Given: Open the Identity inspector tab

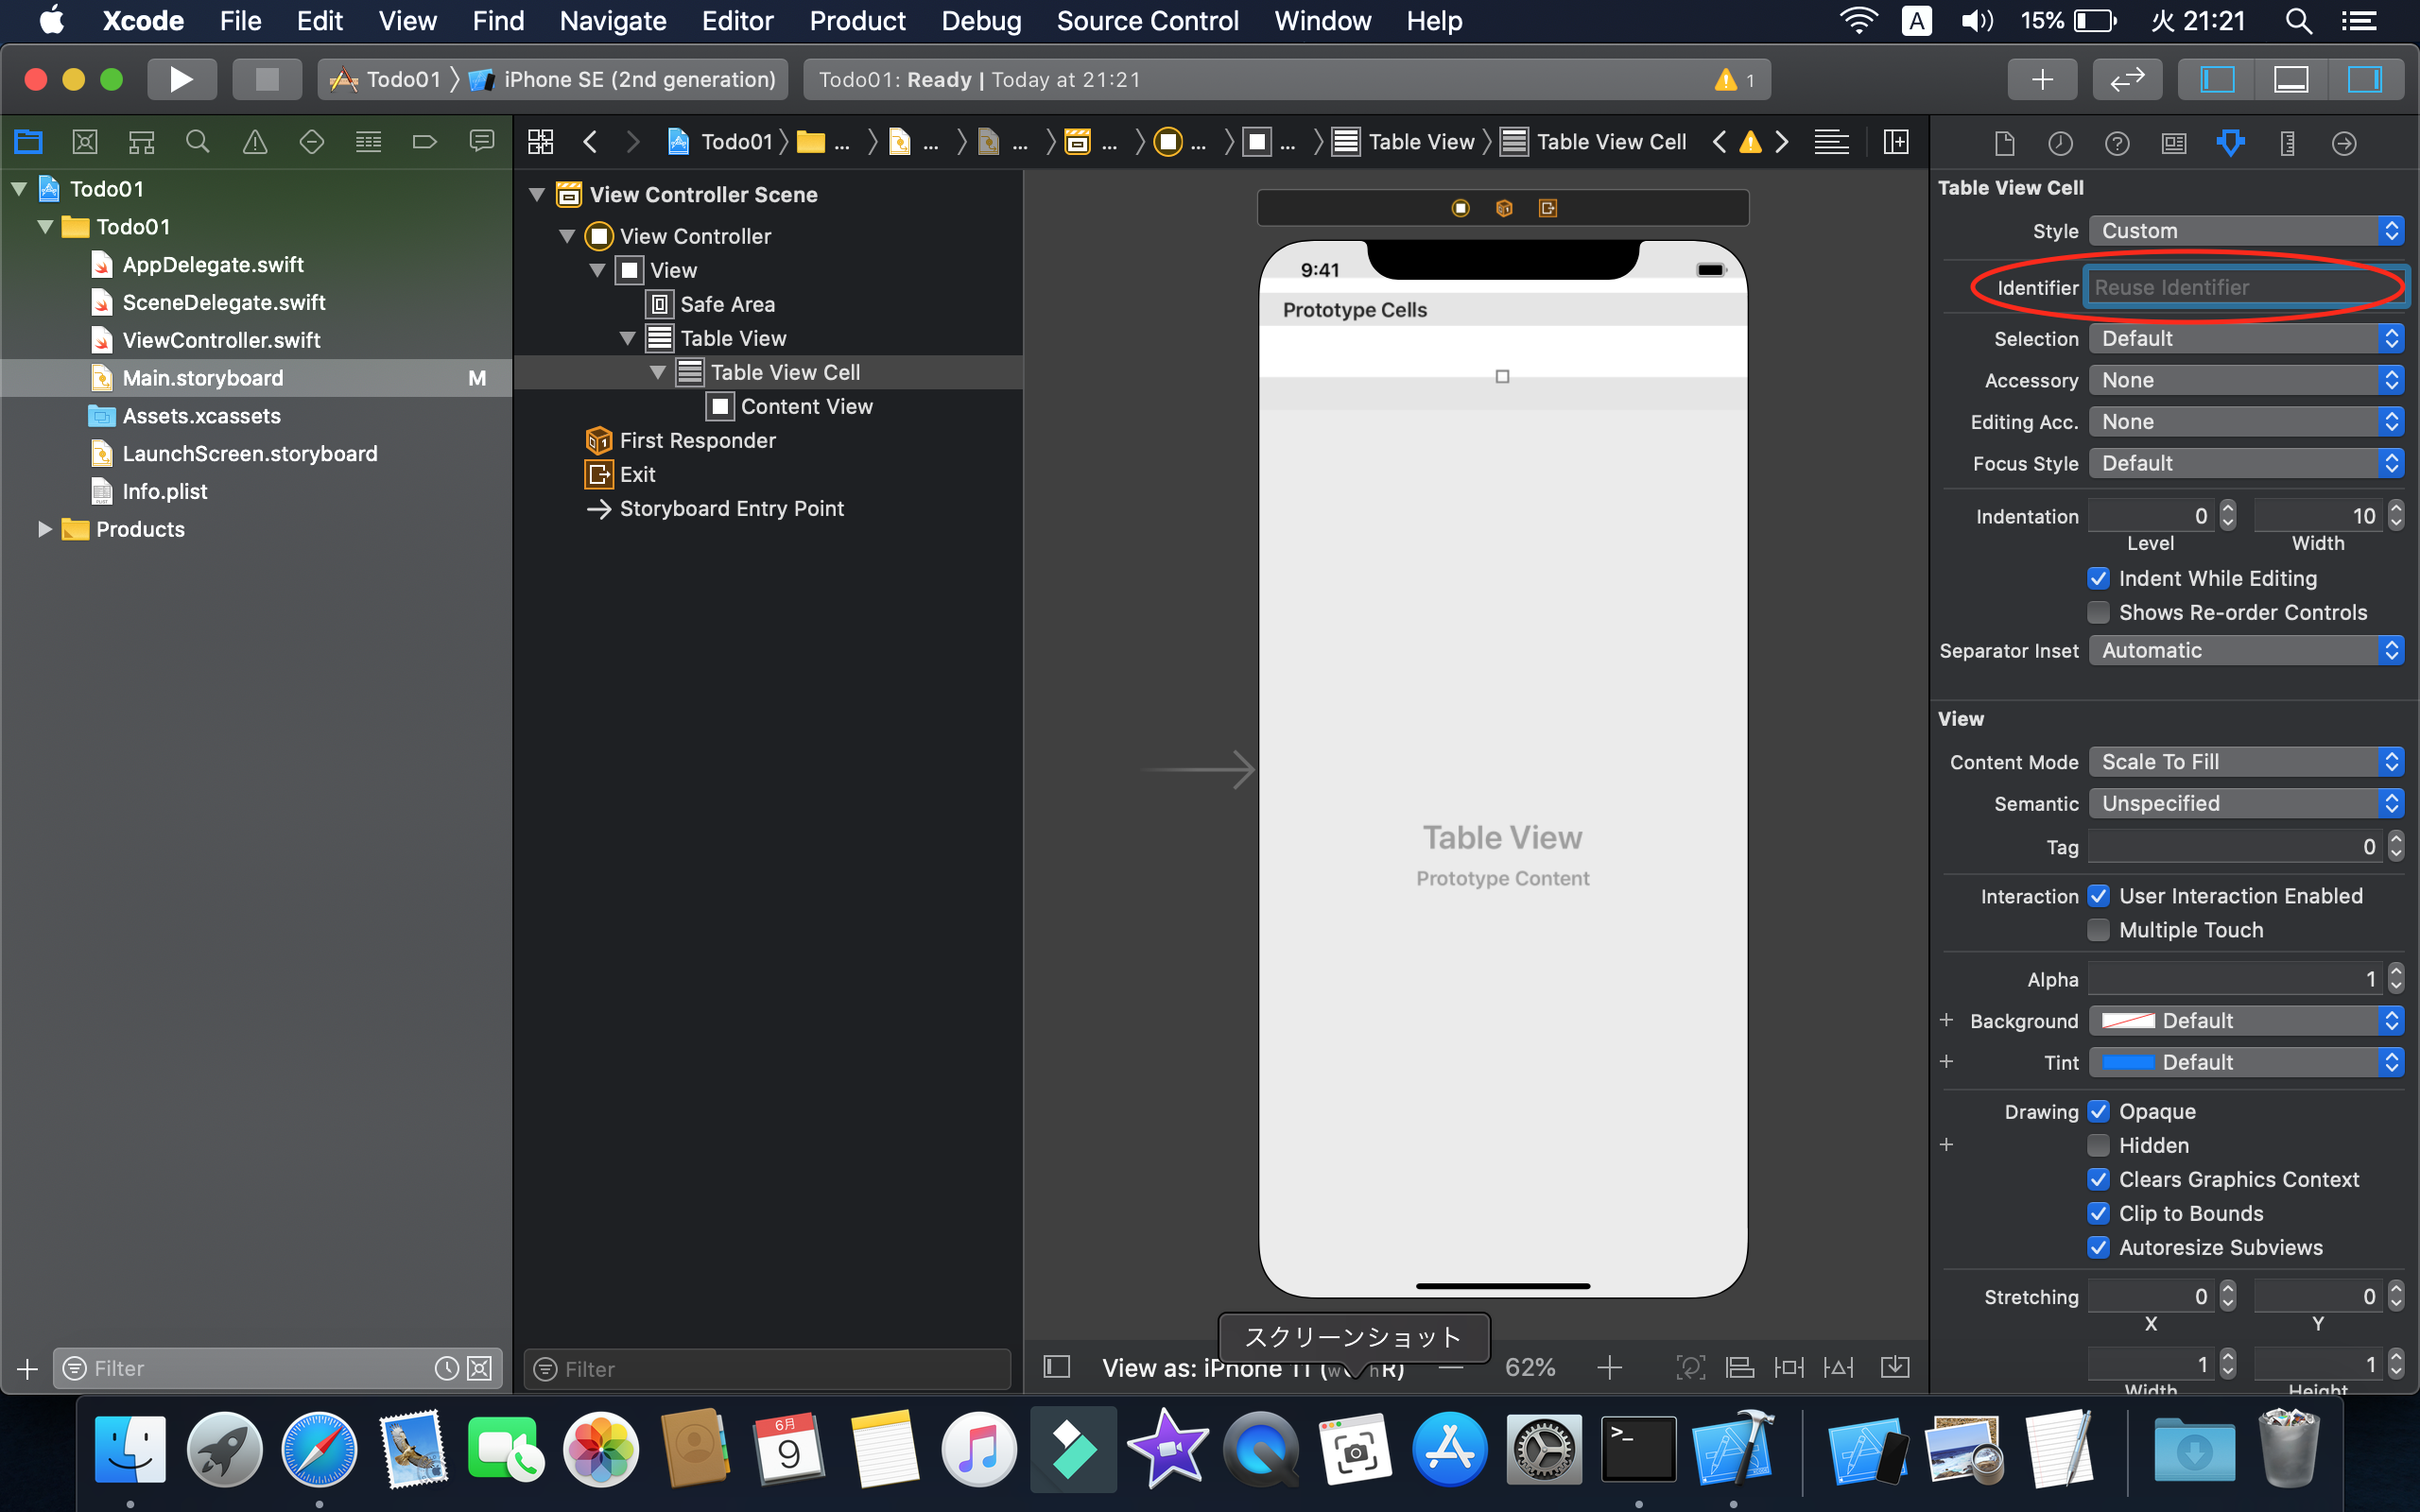Looking at the screenshot, I should (x=2174, y=143).
